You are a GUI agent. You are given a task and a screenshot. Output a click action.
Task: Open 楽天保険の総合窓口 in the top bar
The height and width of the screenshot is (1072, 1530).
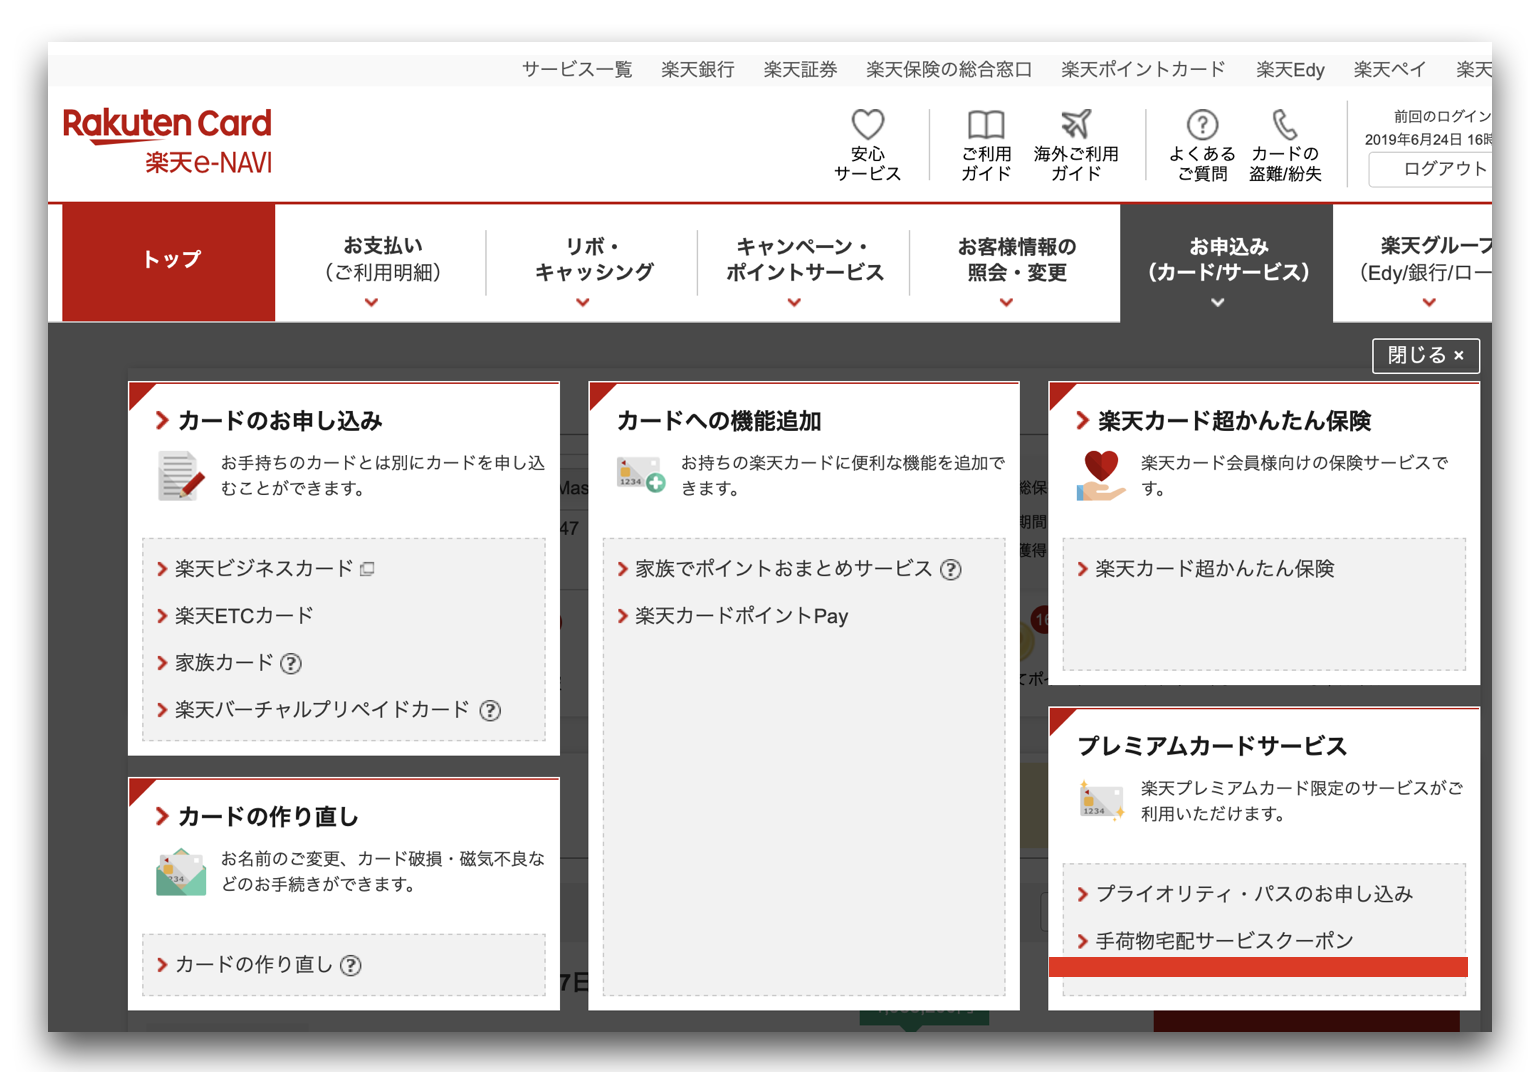pyautogui.click(x=949, y=69)
